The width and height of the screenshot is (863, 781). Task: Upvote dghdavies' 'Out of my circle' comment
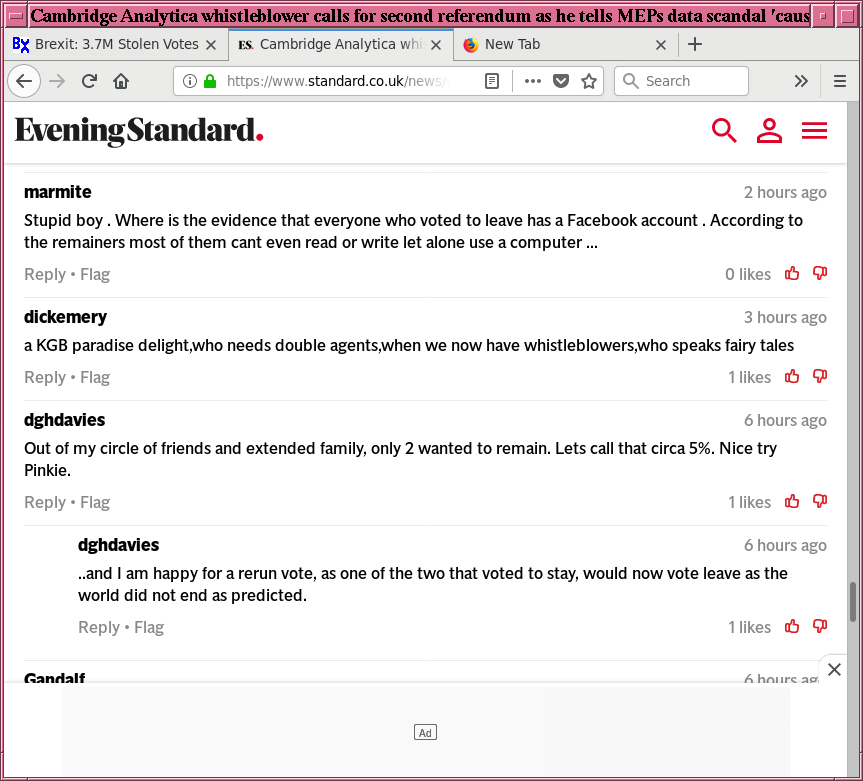pos(792,501)
